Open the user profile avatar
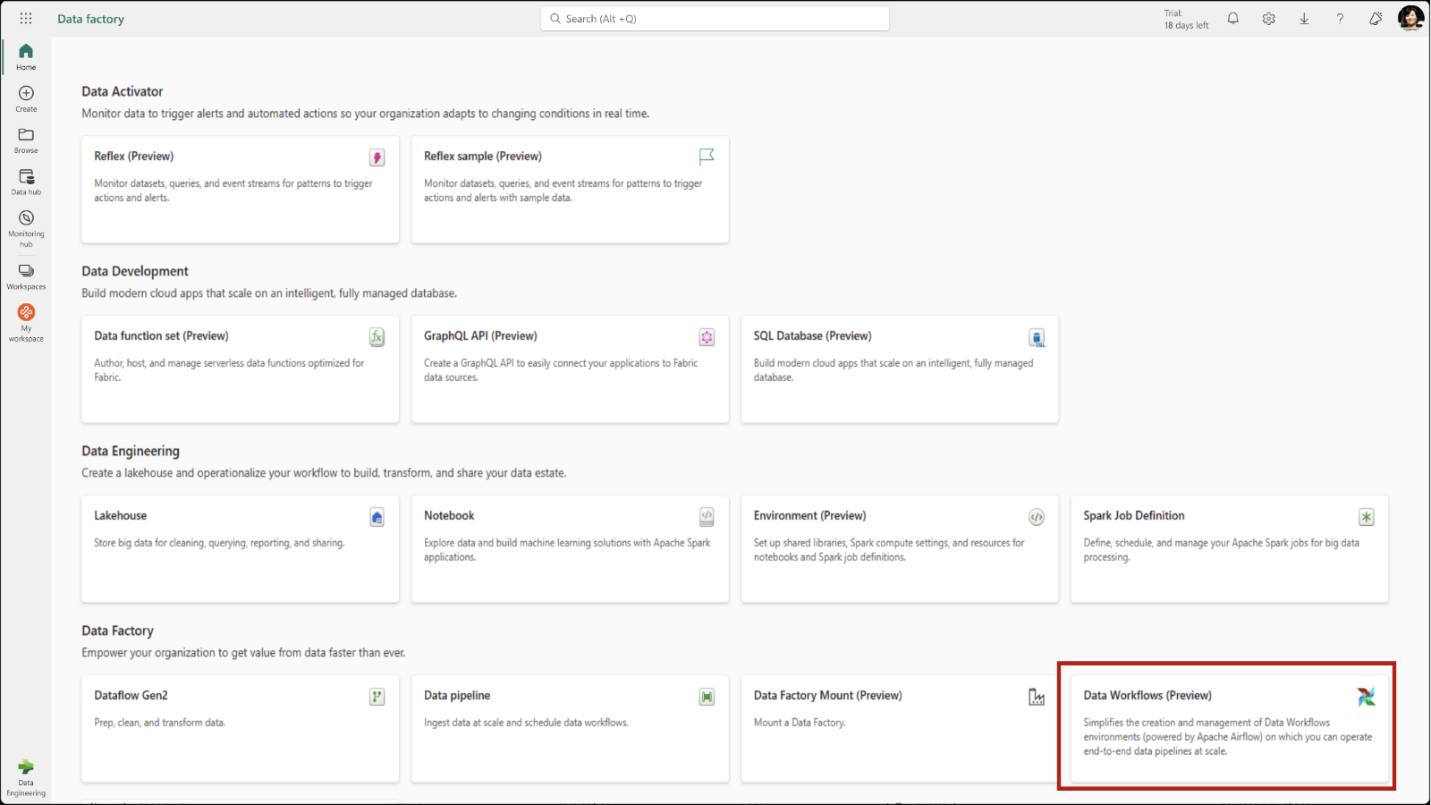1431x805 pixels. [1411, 18]
